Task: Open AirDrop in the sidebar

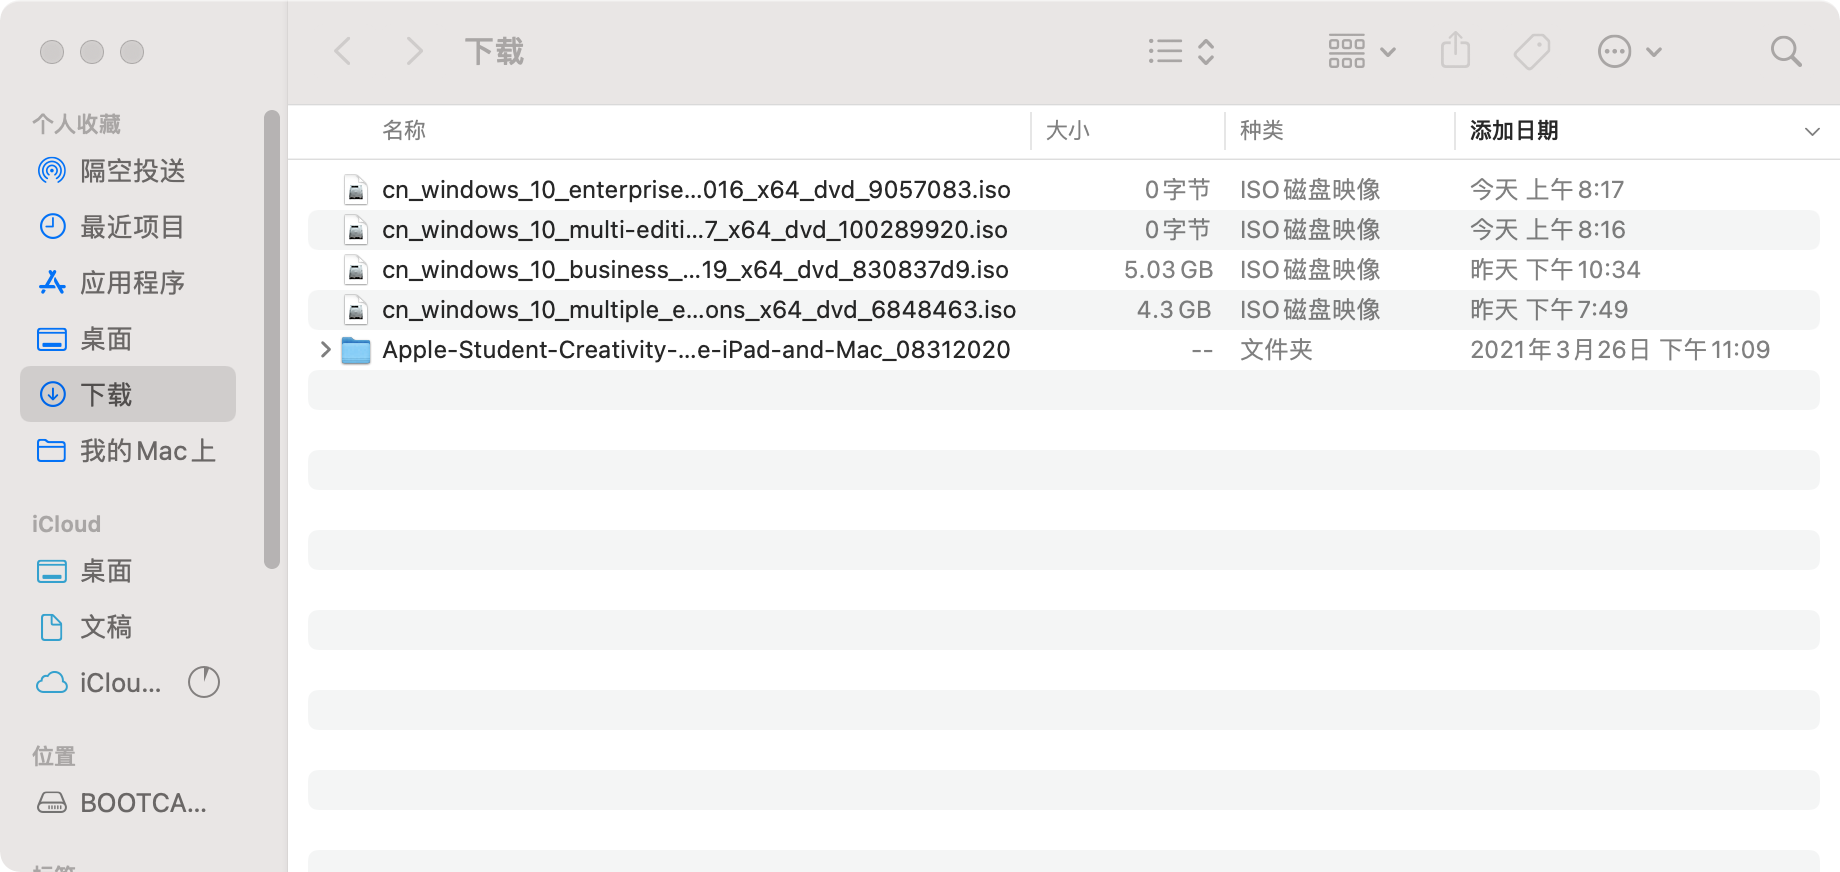Action: coord(132,171)
